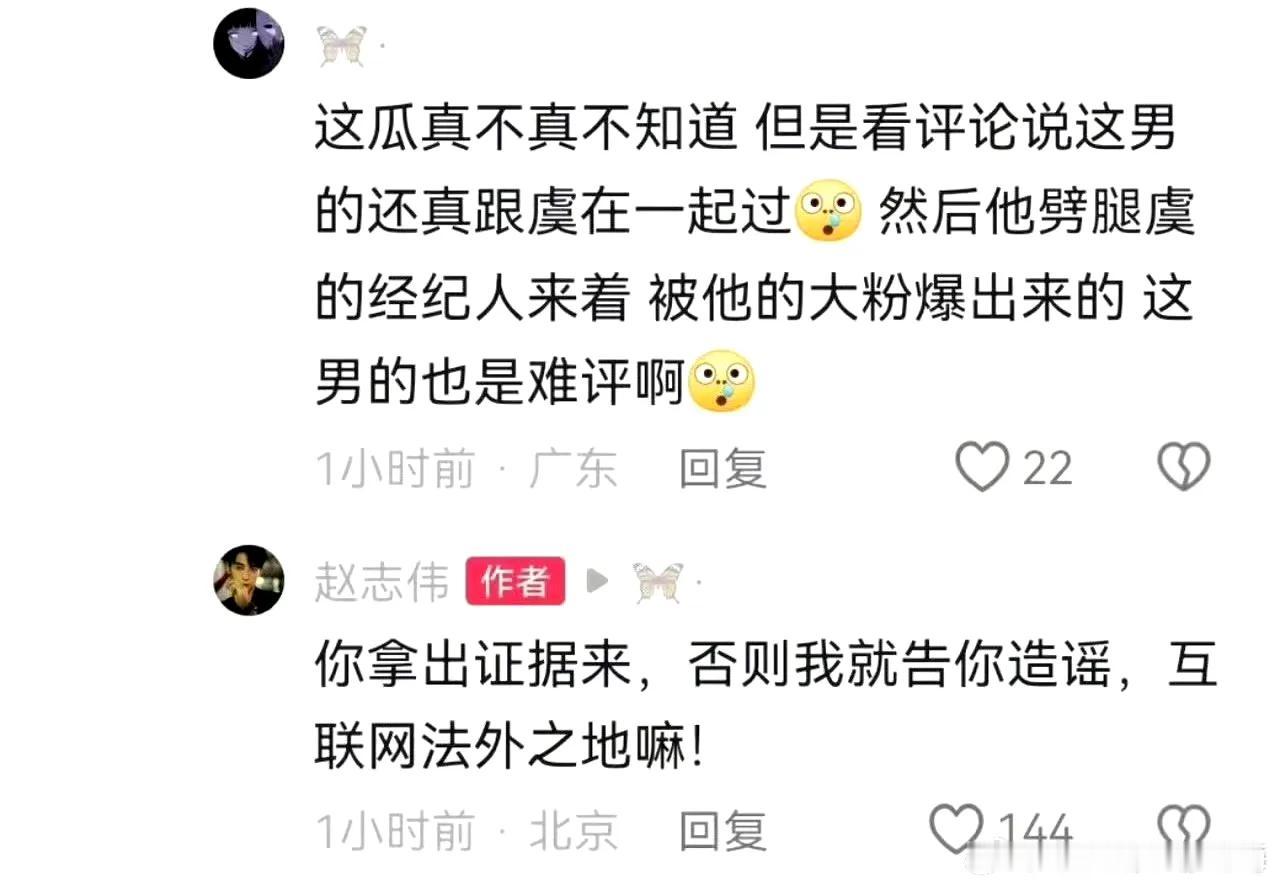
Task: Open 赵志伟's profile via username
Action: click(382, 582)
